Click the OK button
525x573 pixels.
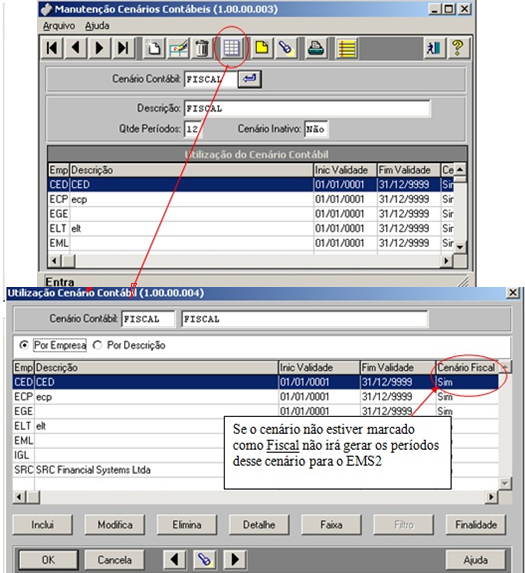coord(48,559)
